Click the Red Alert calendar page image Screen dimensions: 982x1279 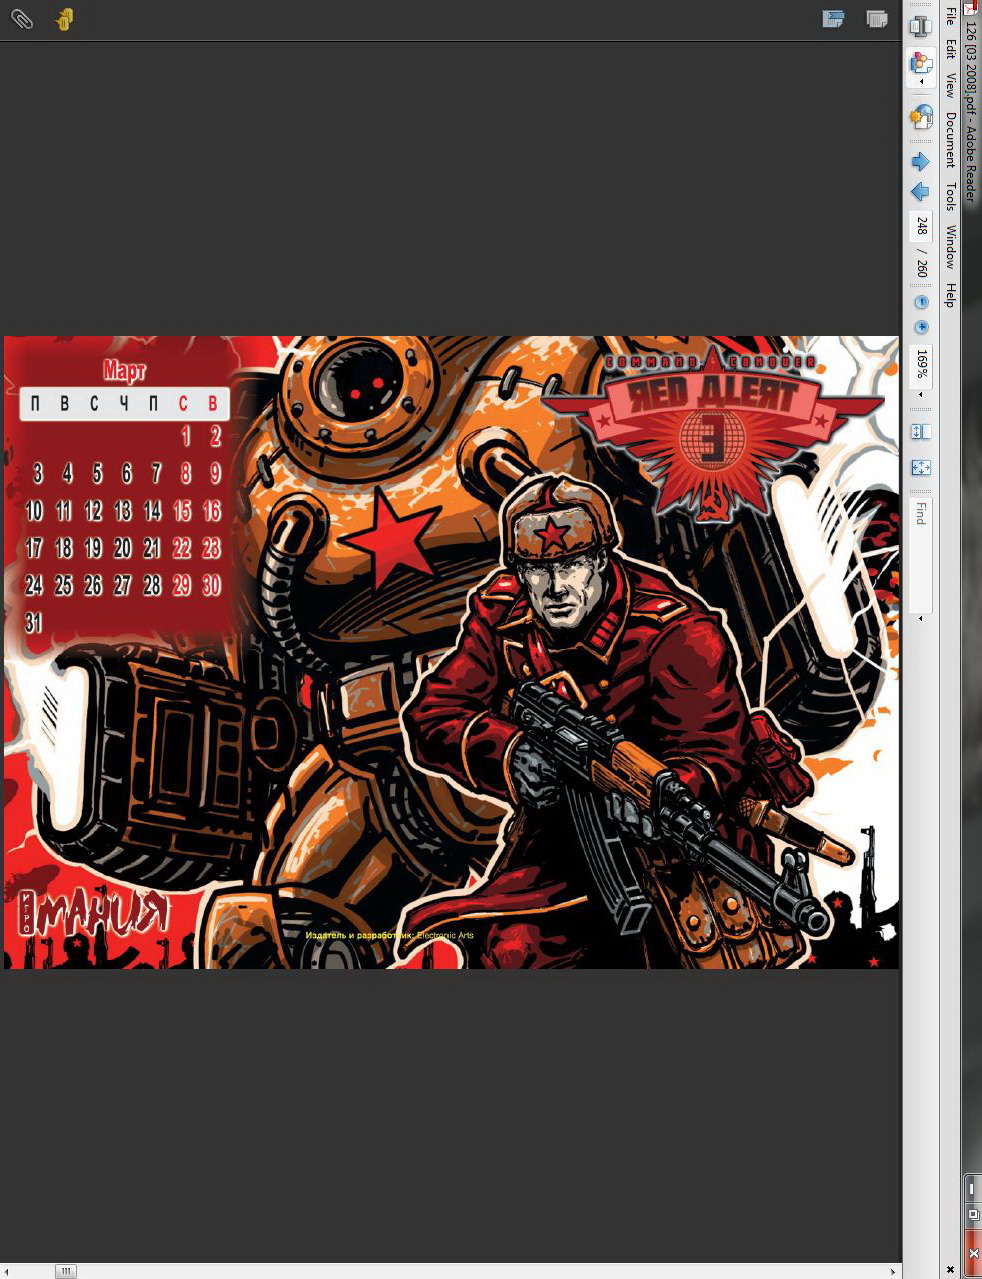(451, 652)
